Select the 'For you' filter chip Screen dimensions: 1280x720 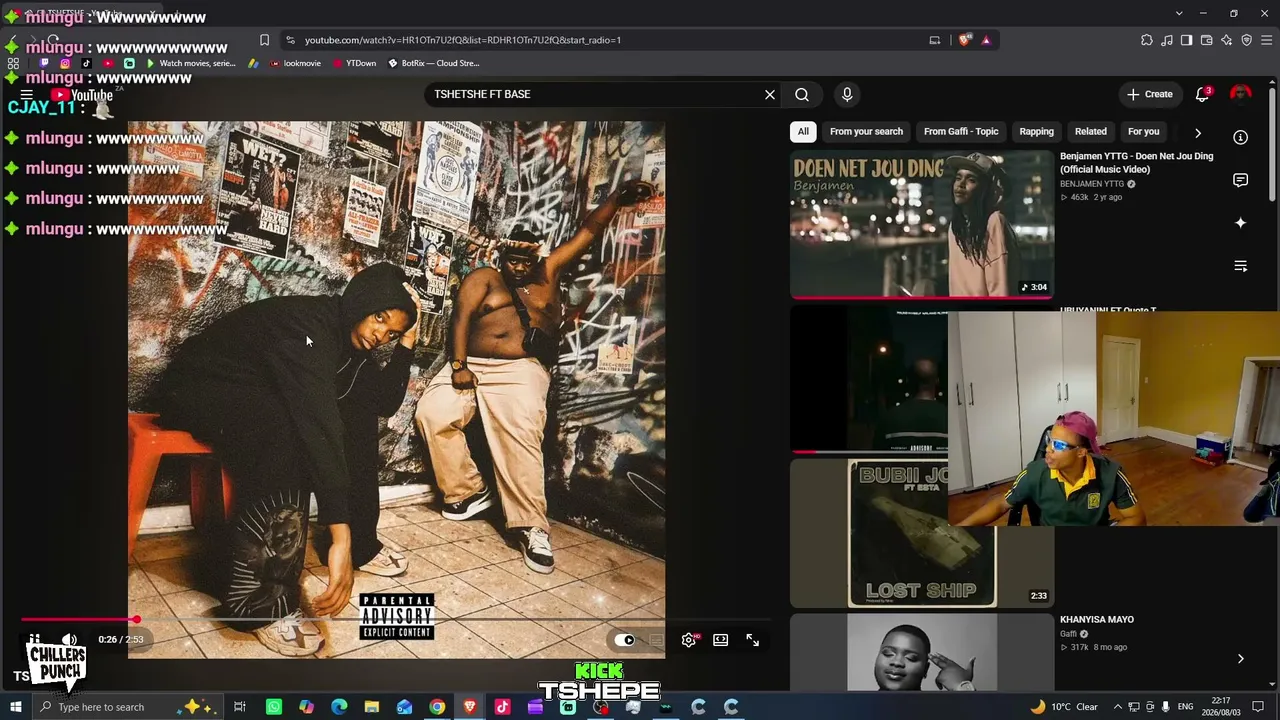(1143, 131)
